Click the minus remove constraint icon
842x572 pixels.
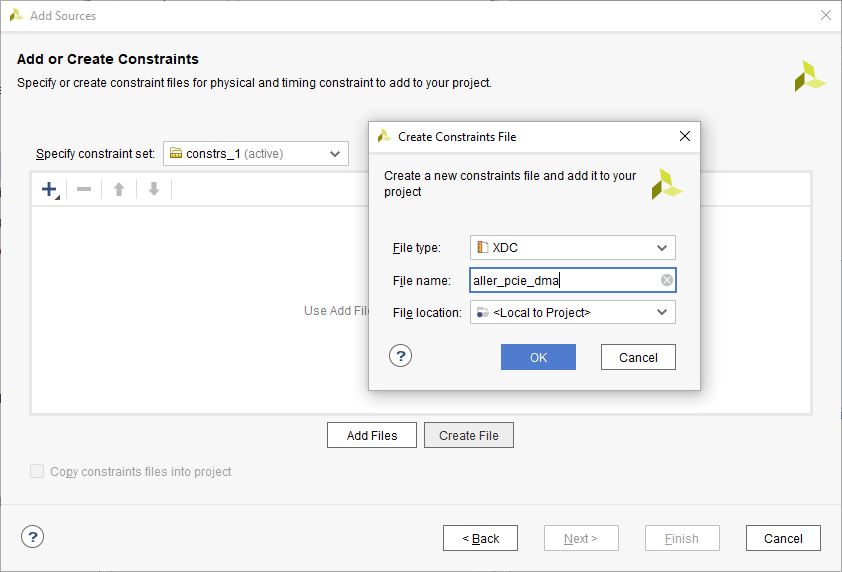84,189
